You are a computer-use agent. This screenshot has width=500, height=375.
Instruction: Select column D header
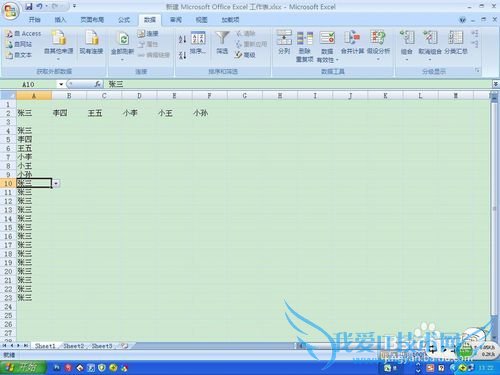[x=139, y=96]
